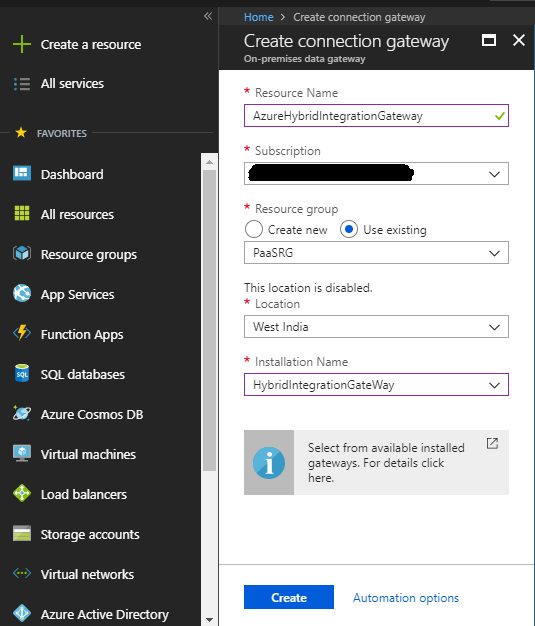
Task: Click the All resources grid icon
Action: [22, 213]
